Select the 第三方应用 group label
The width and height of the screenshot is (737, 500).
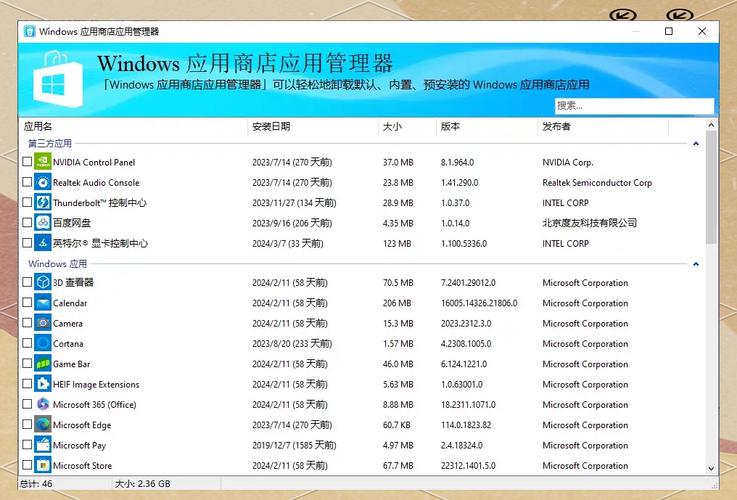click(x=50, y=143)
